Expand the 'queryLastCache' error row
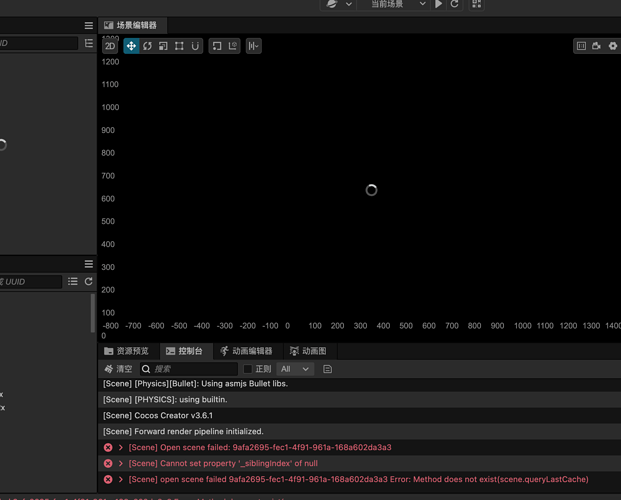The image size is (621, 500). [x=121, y=479]
